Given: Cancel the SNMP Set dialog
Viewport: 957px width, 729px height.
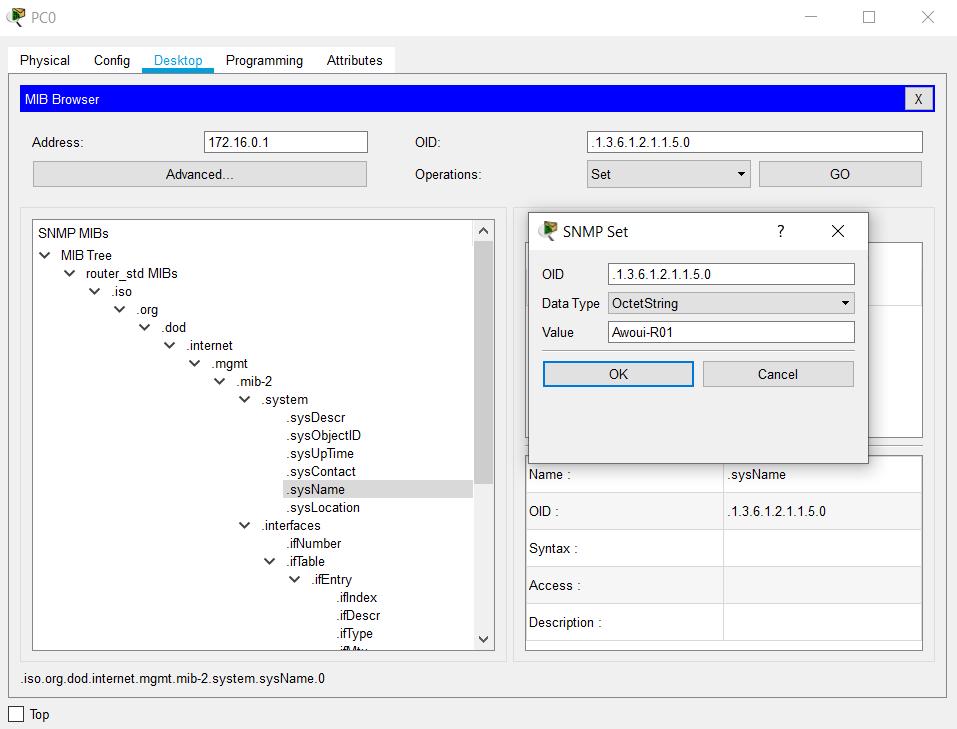Looking at the screenshot, I should click(x=778, y=374).
